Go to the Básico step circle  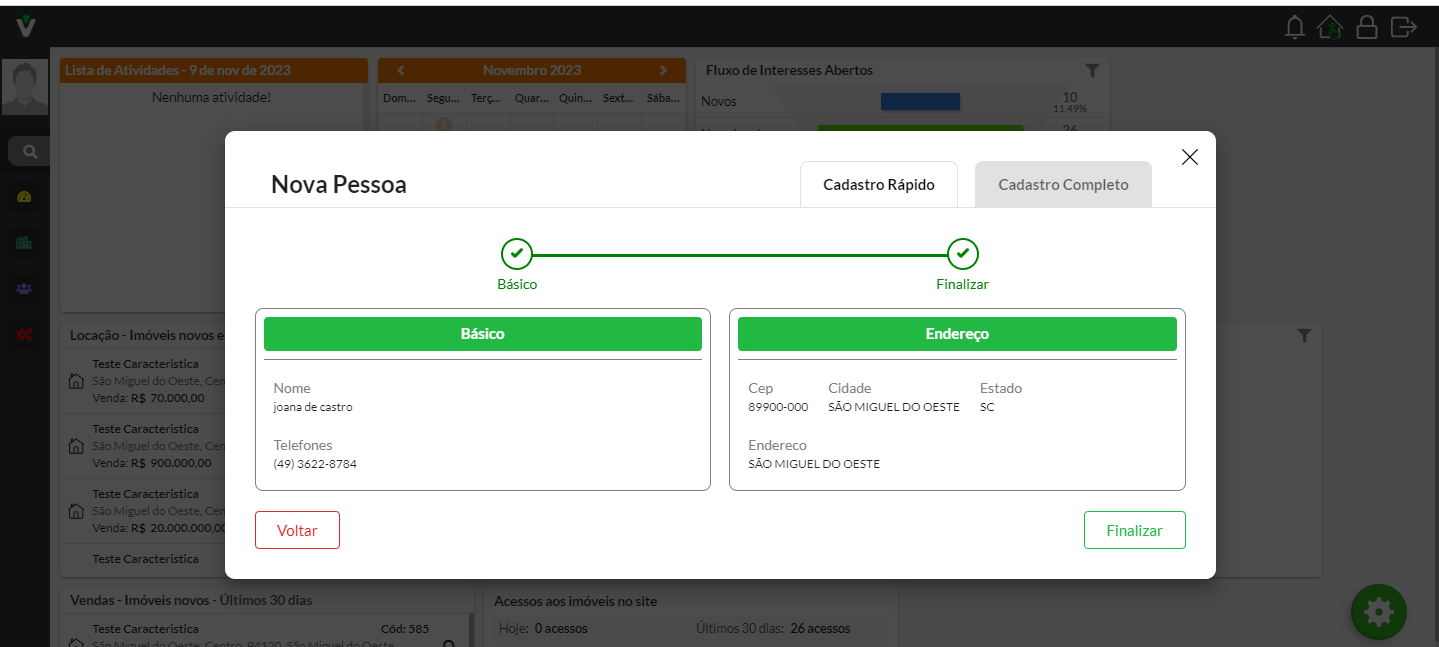[x=517, y=254]
